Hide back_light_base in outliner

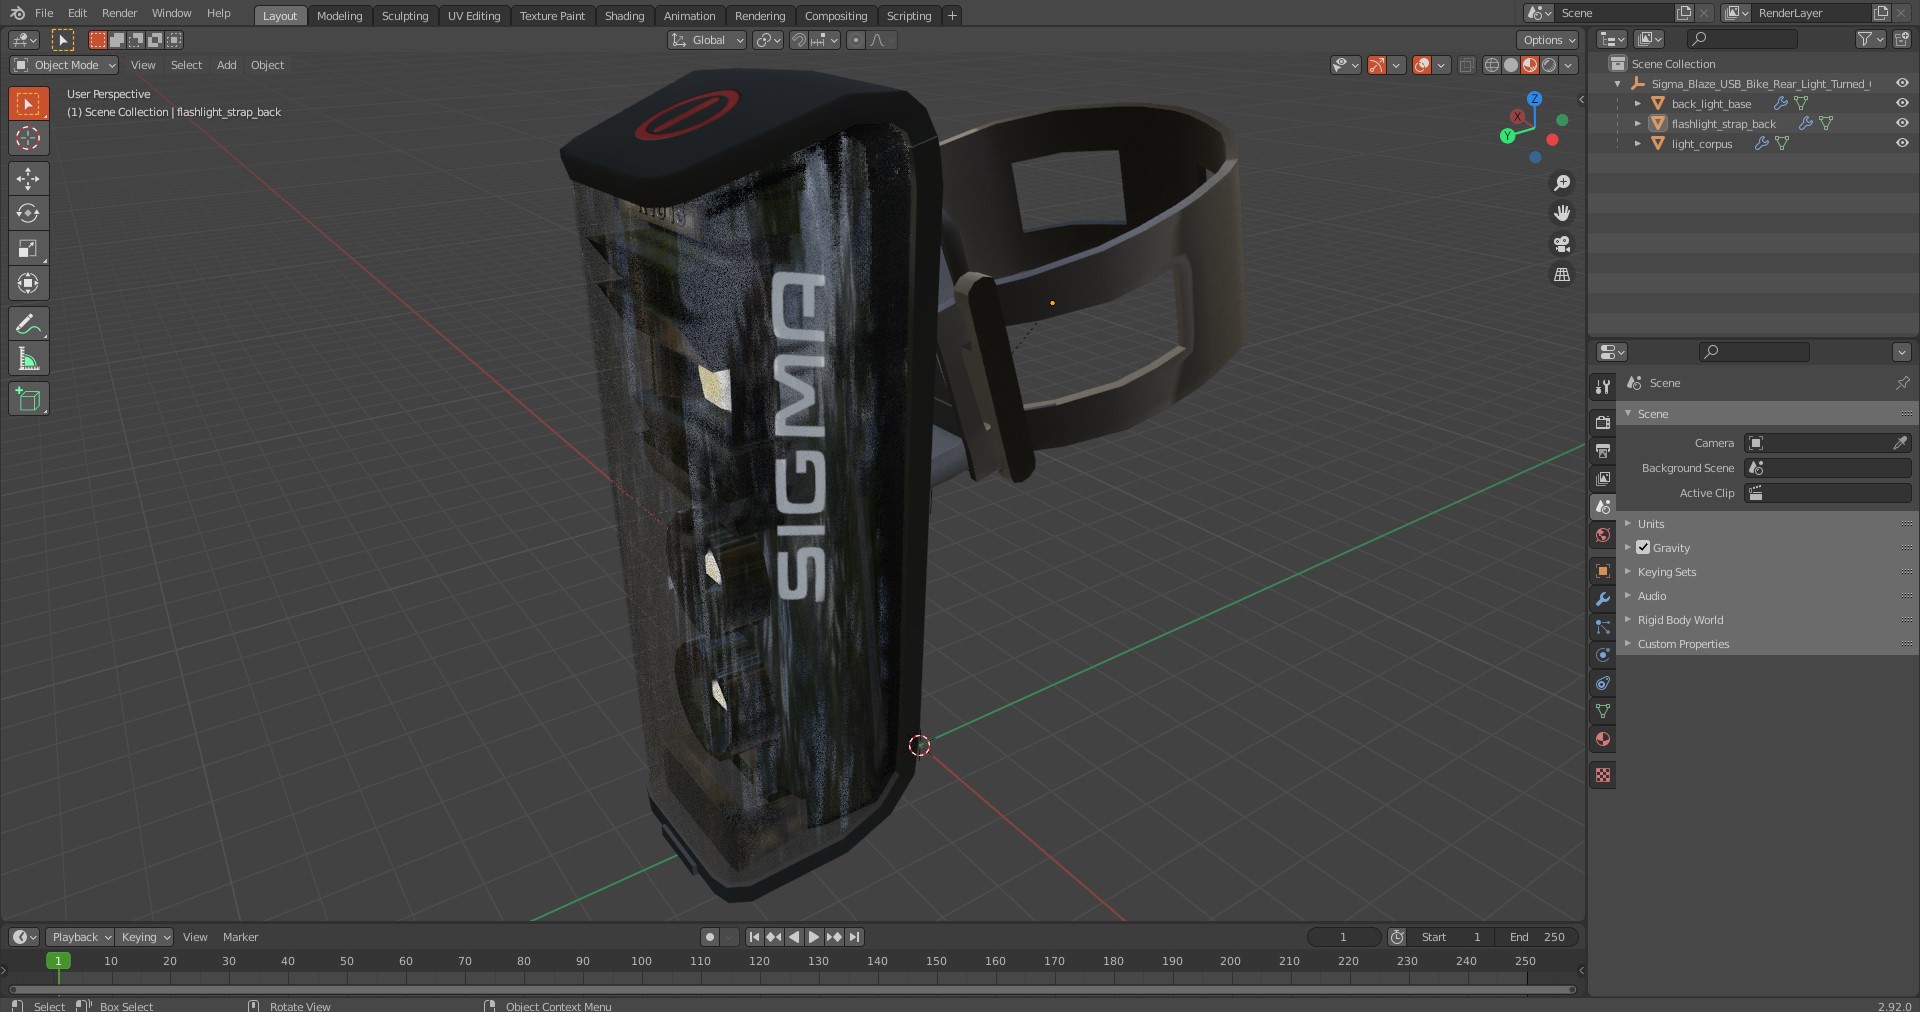pos(1902,103)
